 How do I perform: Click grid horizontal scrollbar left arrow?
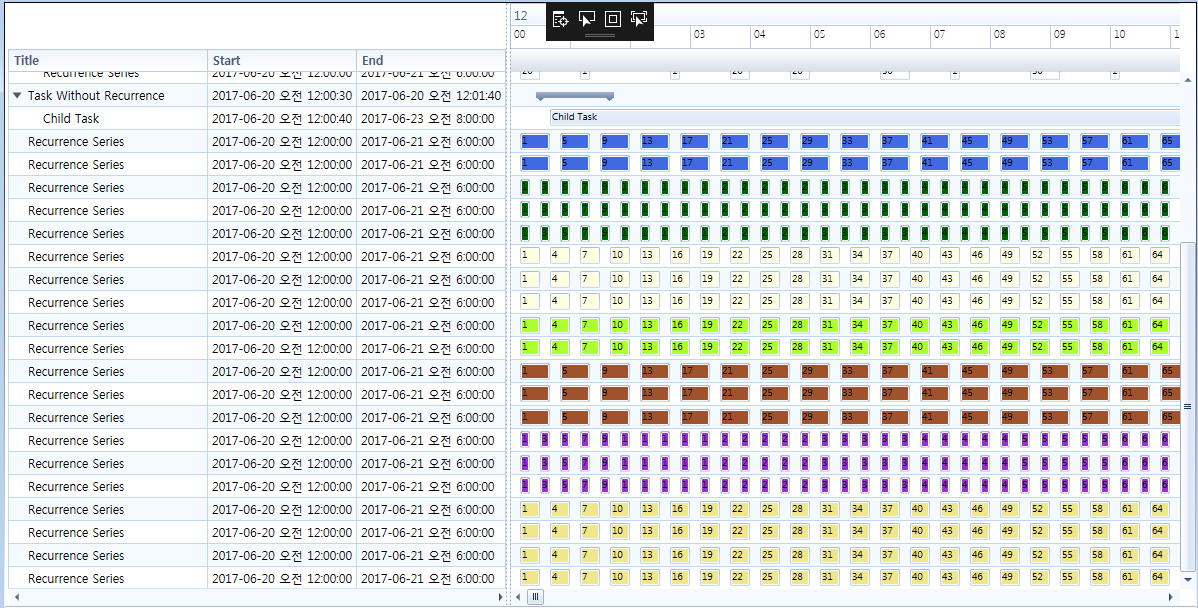point(15,597)
